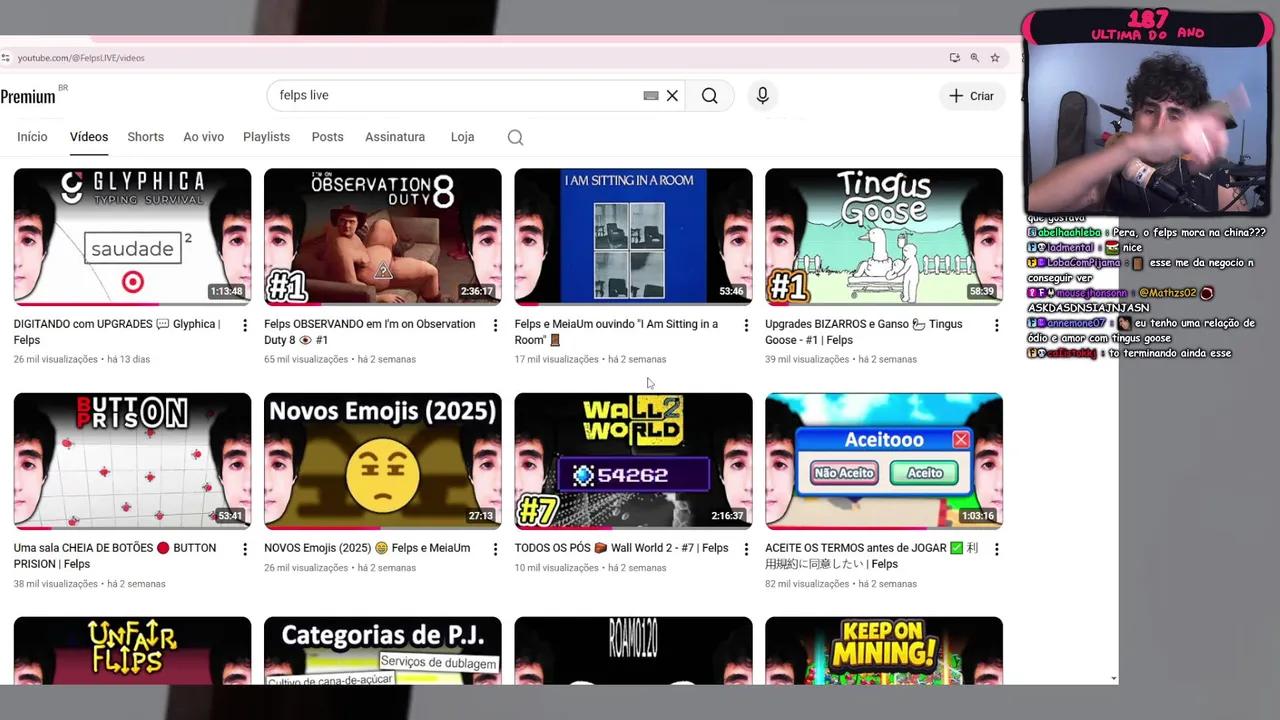The image size is (1280, 720).
Task: Open Categorias de P.J. thumbnail
Action: [383, 650]
